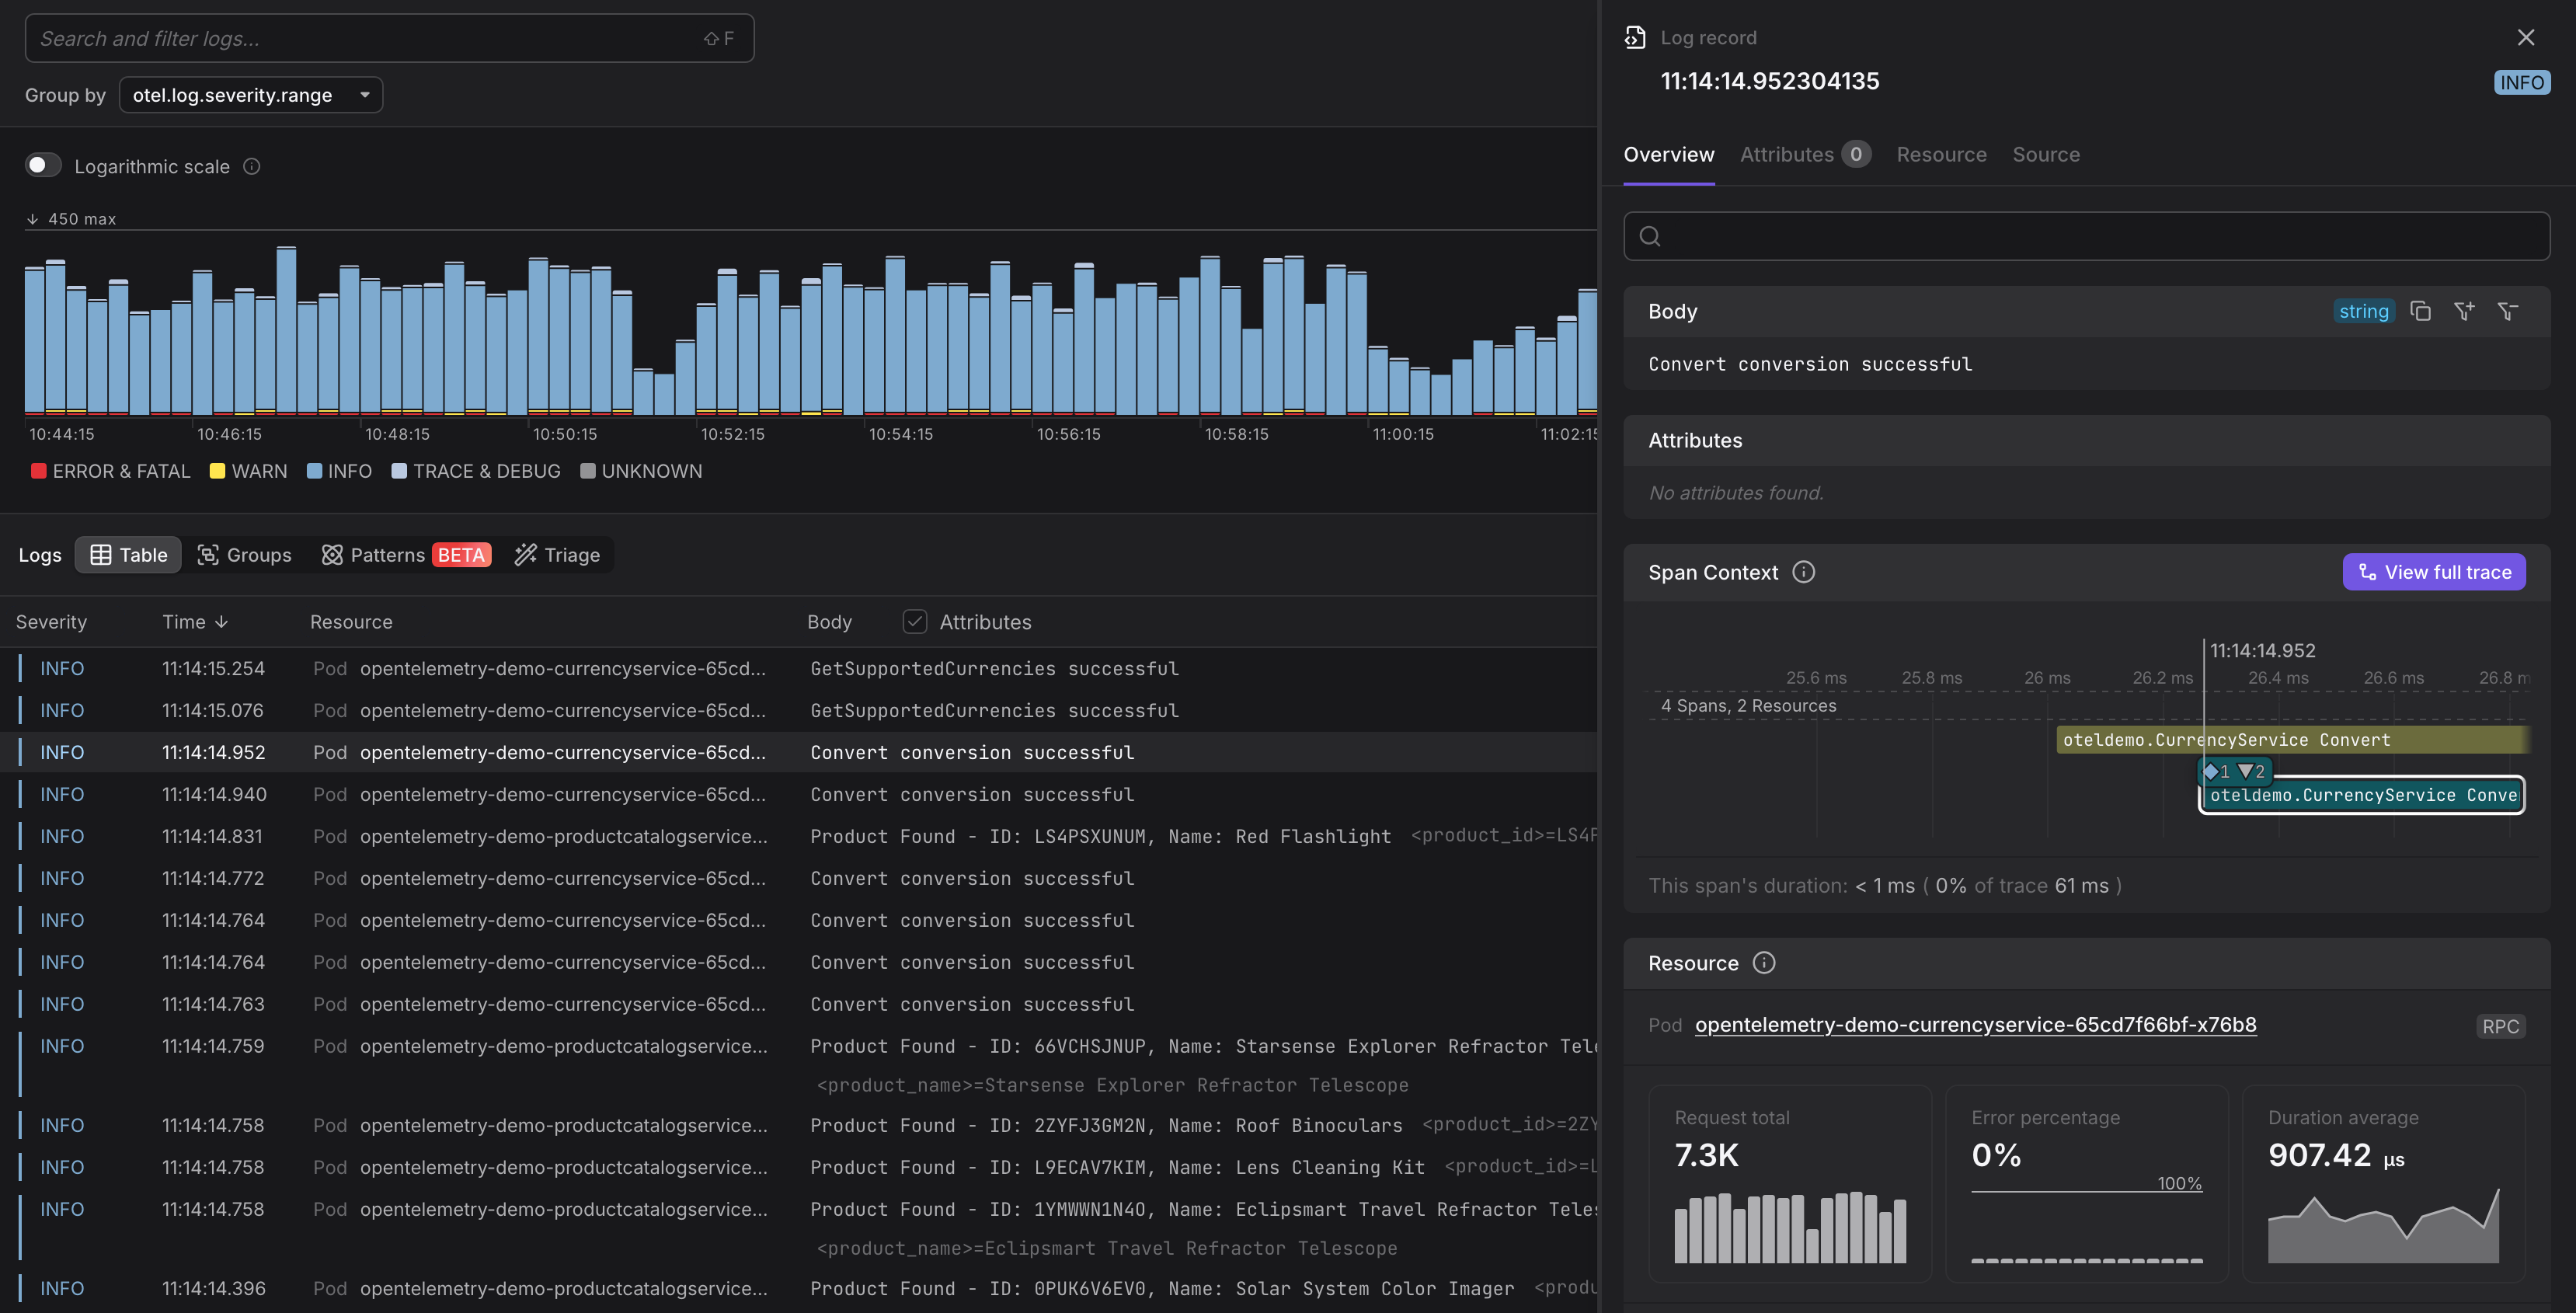Screen dimensions: 2576x1313
Task: Switch to the Resource tab
Action: pos(1941,155)
